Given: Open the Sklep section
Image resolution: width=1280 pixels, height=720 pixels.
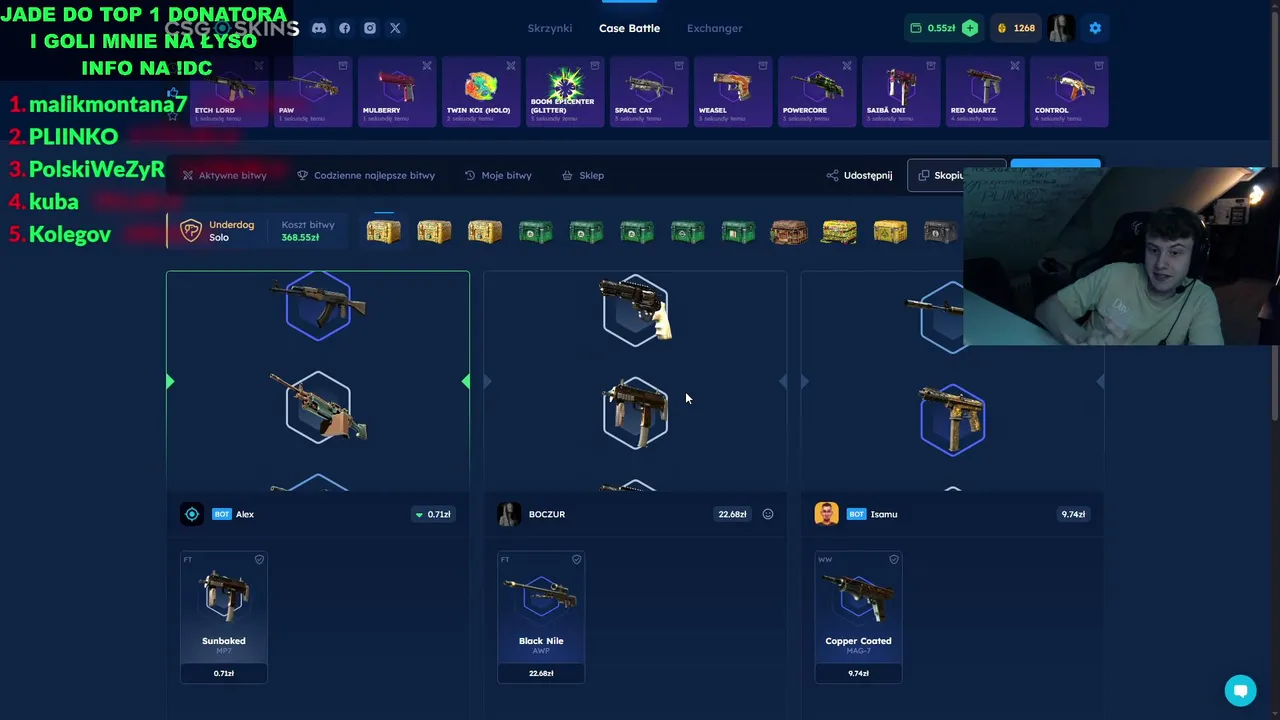Looking at the screenshot, I should pos(582,175).
